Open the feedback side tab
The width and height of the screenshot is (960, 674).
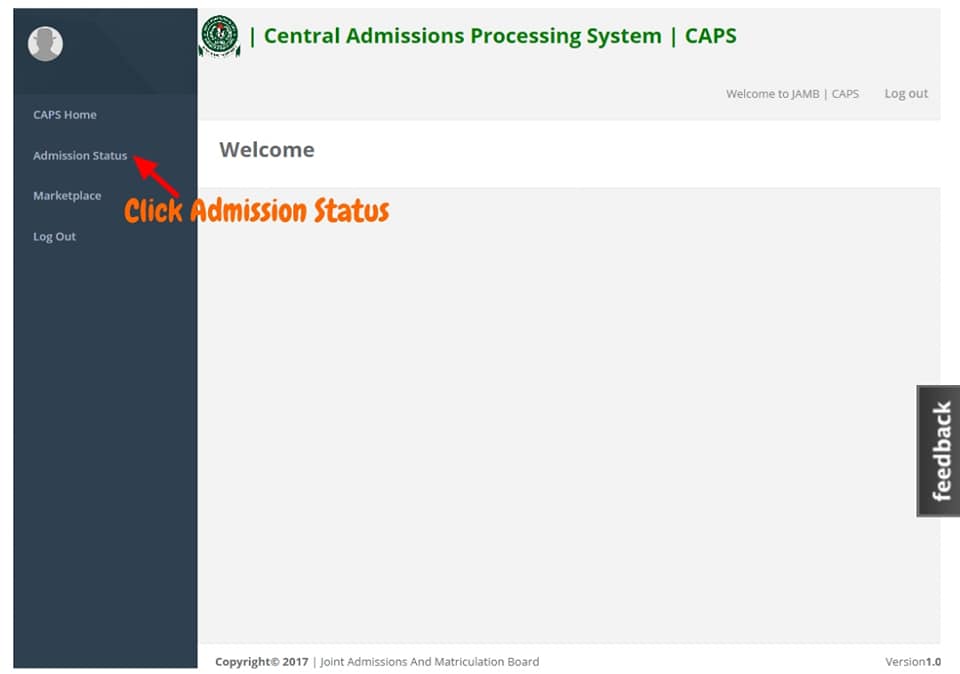point(939,451)
